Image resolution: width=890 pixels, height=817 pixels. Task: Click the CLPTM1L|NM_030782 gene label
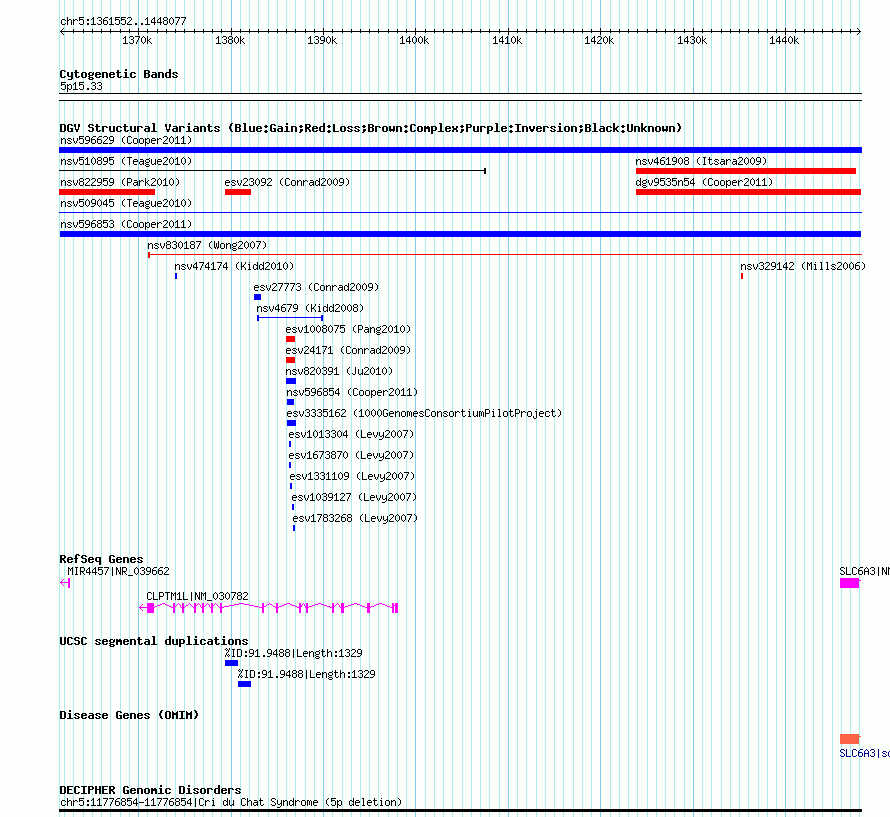coord(198,596)
